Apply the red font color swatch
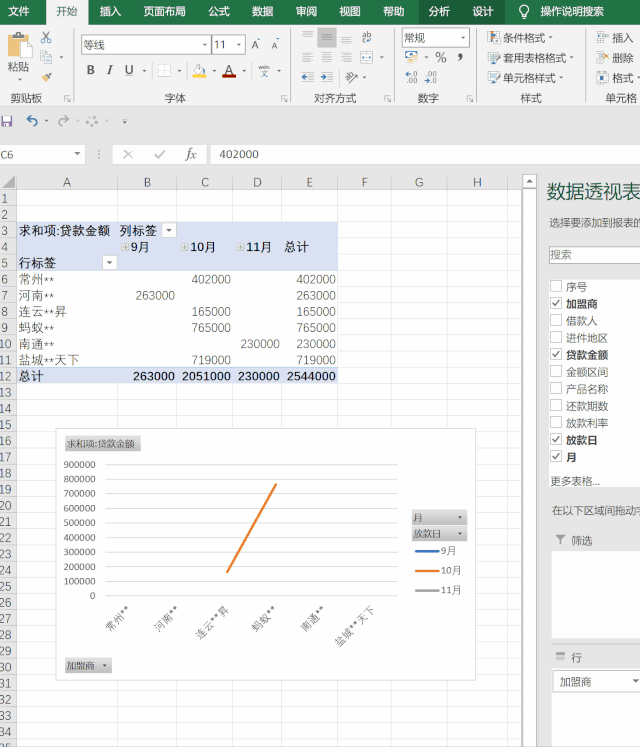Screen dimensions: 640x747 click(x=229, y=71)
